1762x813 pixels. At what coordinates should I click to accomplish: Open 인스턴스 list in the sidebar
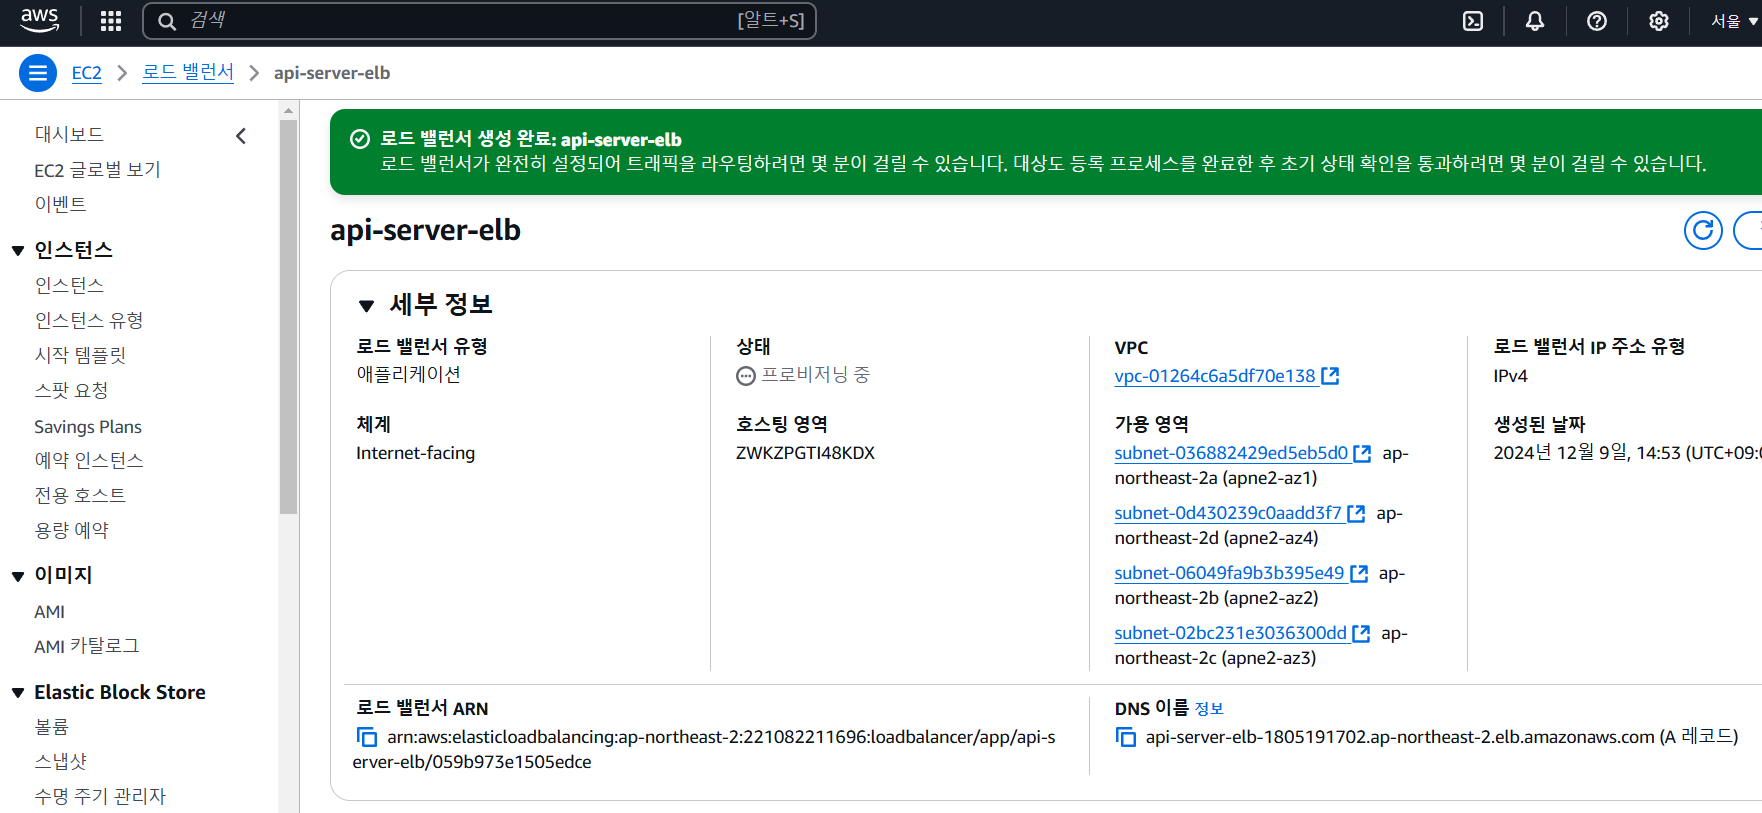pos(69,285)
